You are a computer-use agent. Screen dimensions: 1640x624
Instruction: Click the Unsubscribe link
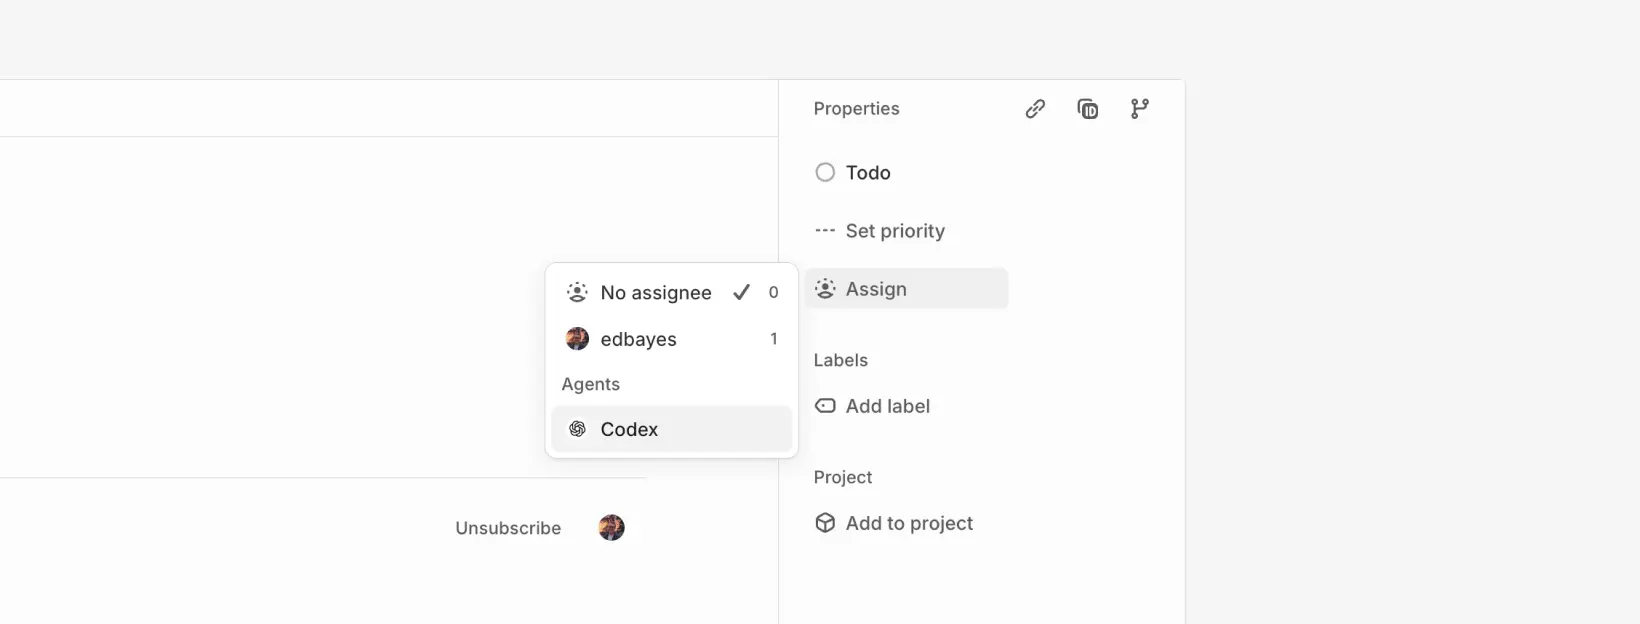(507, 528)
